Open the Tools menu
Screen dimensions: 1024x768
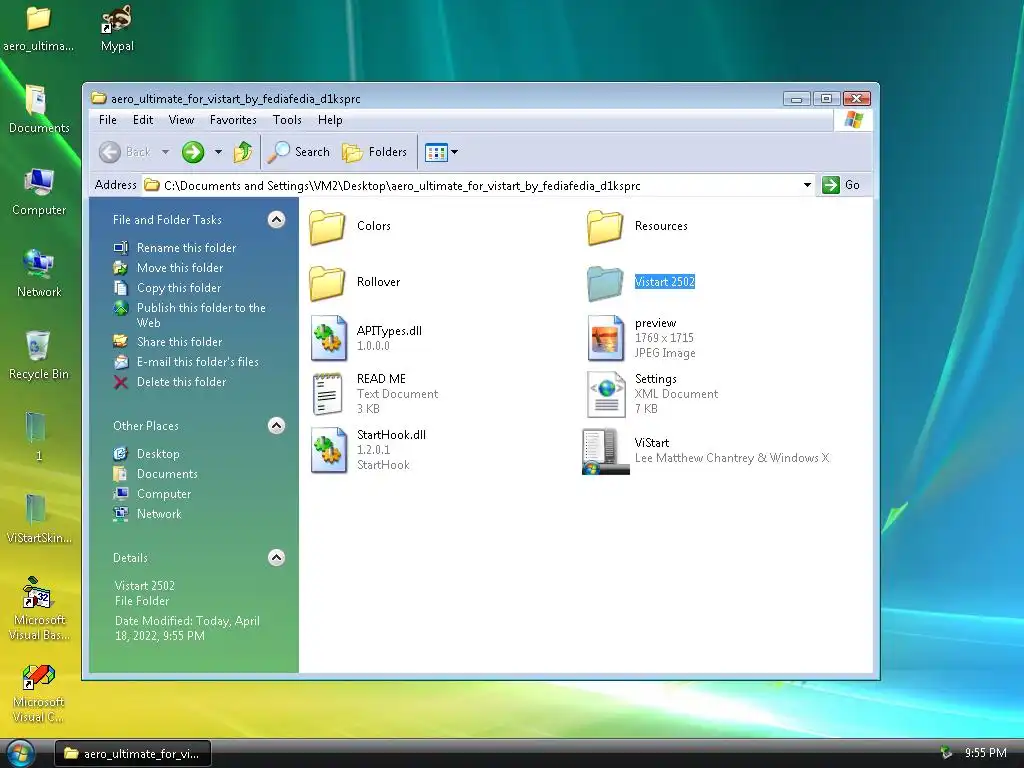[287, 120]
